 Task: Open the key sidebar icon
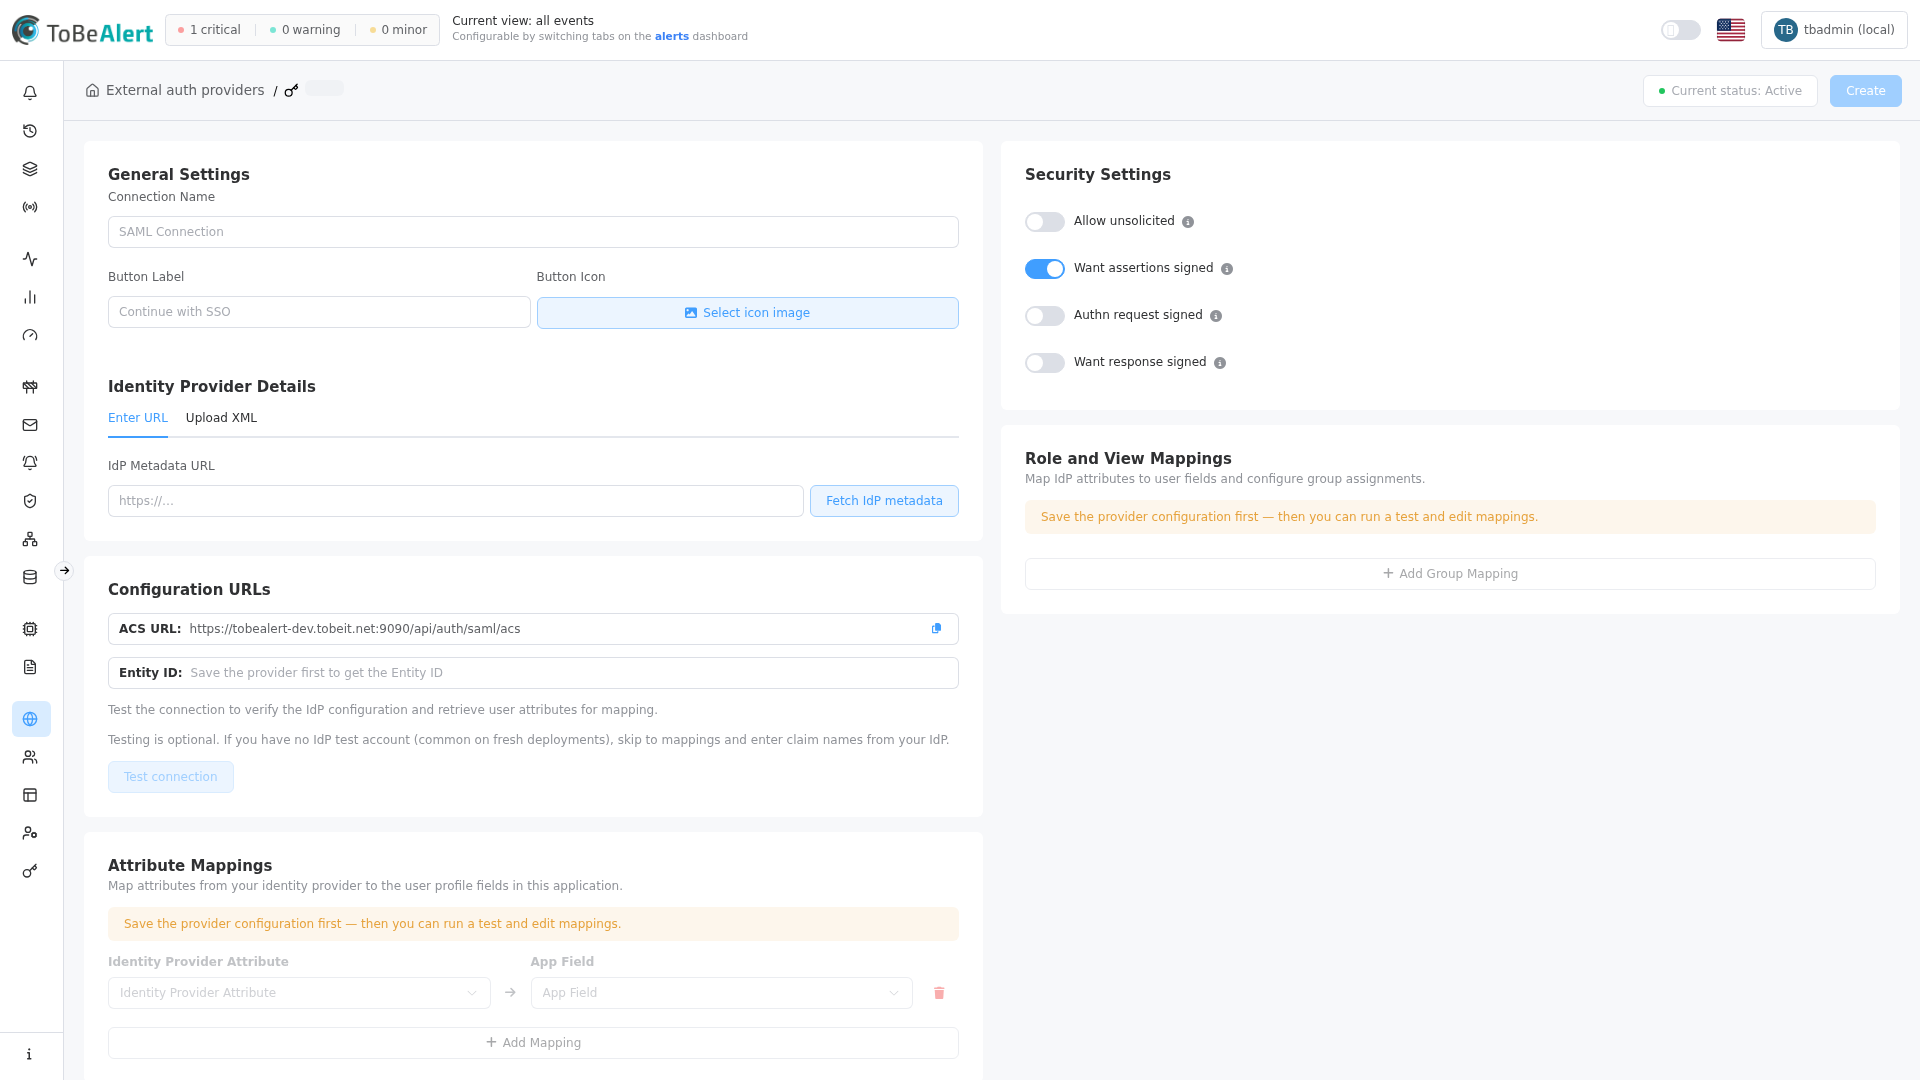(30, 871)
